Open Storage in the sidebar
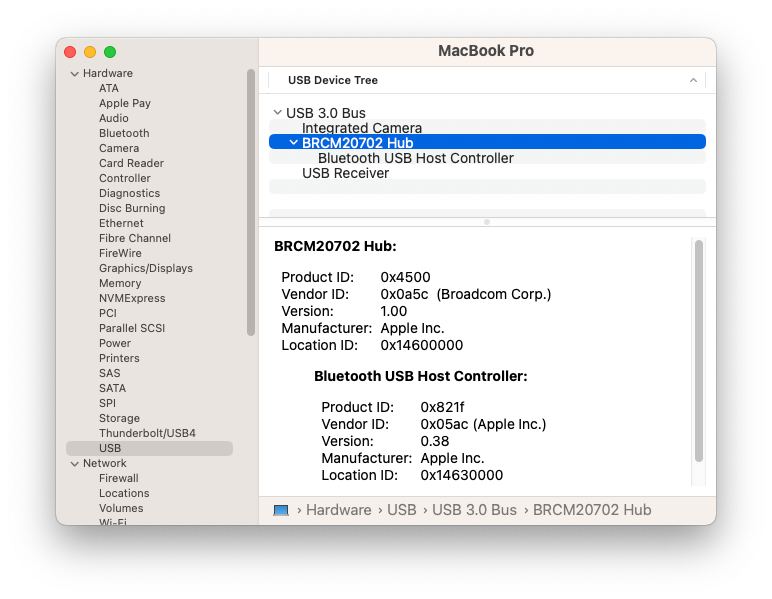Viewport: 772px width, 599px height. [x=119, y=418]
